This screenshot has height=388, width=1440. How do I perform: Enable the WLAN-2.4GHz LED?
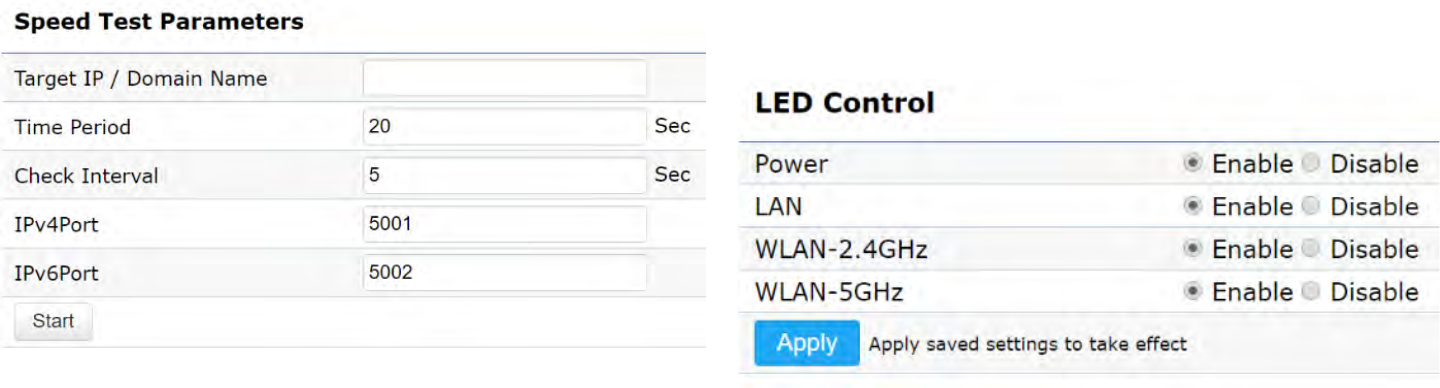[x=1192, y=249]
